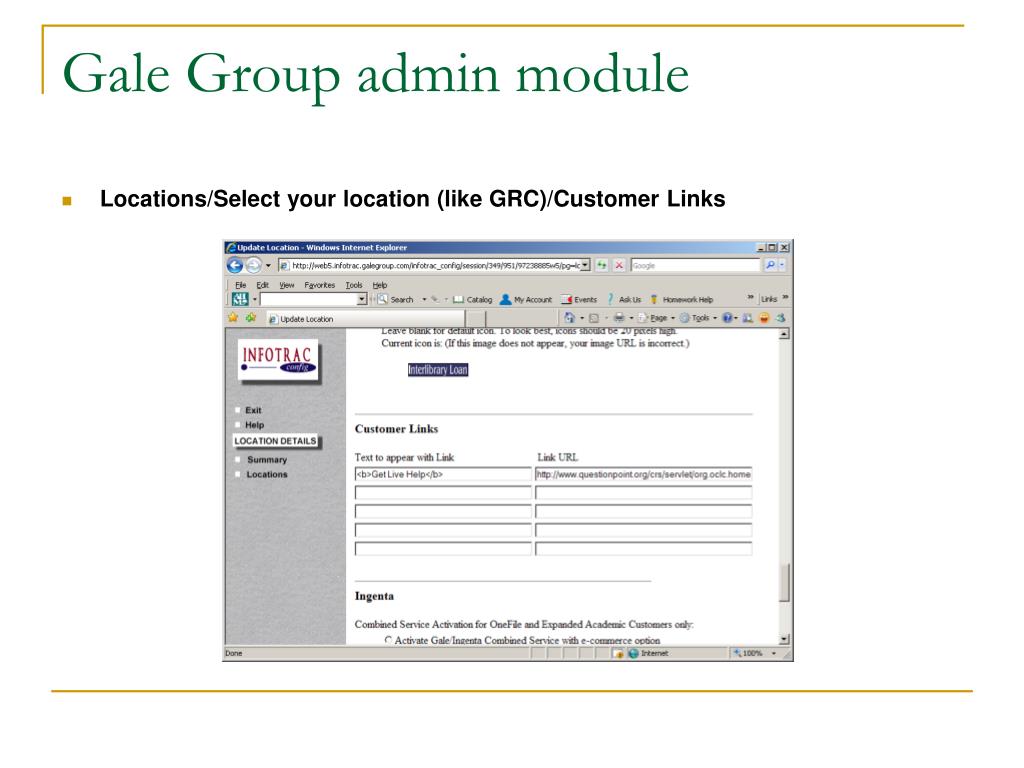
Task: Click the Feeds icon in command bar
Action: point(594,319)
